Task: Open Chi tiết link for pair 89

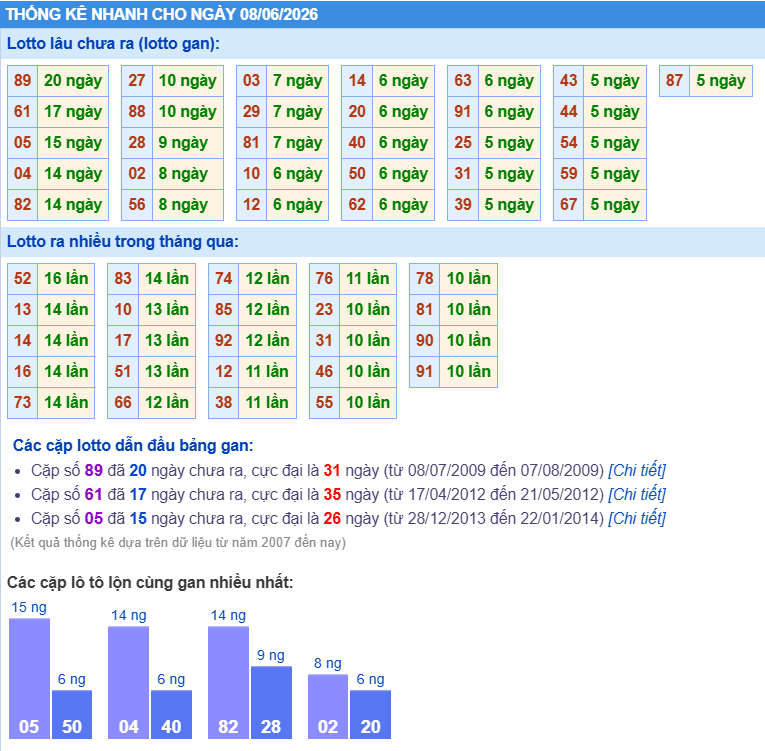Action: point(637,470)
